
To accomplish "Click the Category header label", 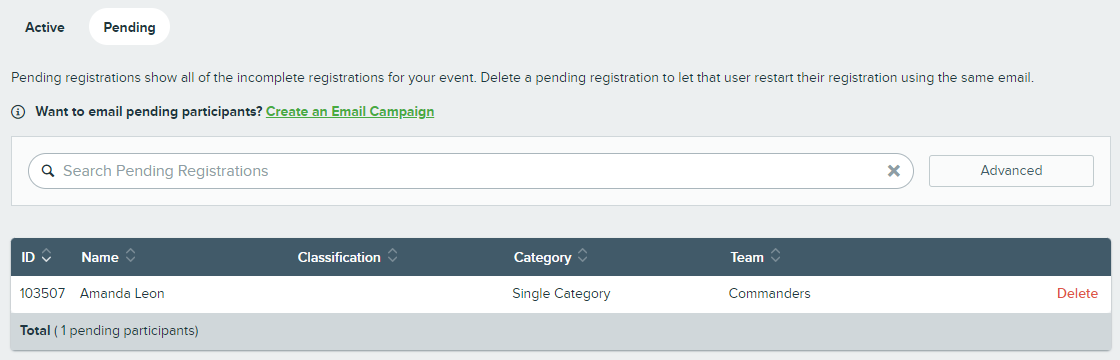I will tap(542, 257).
